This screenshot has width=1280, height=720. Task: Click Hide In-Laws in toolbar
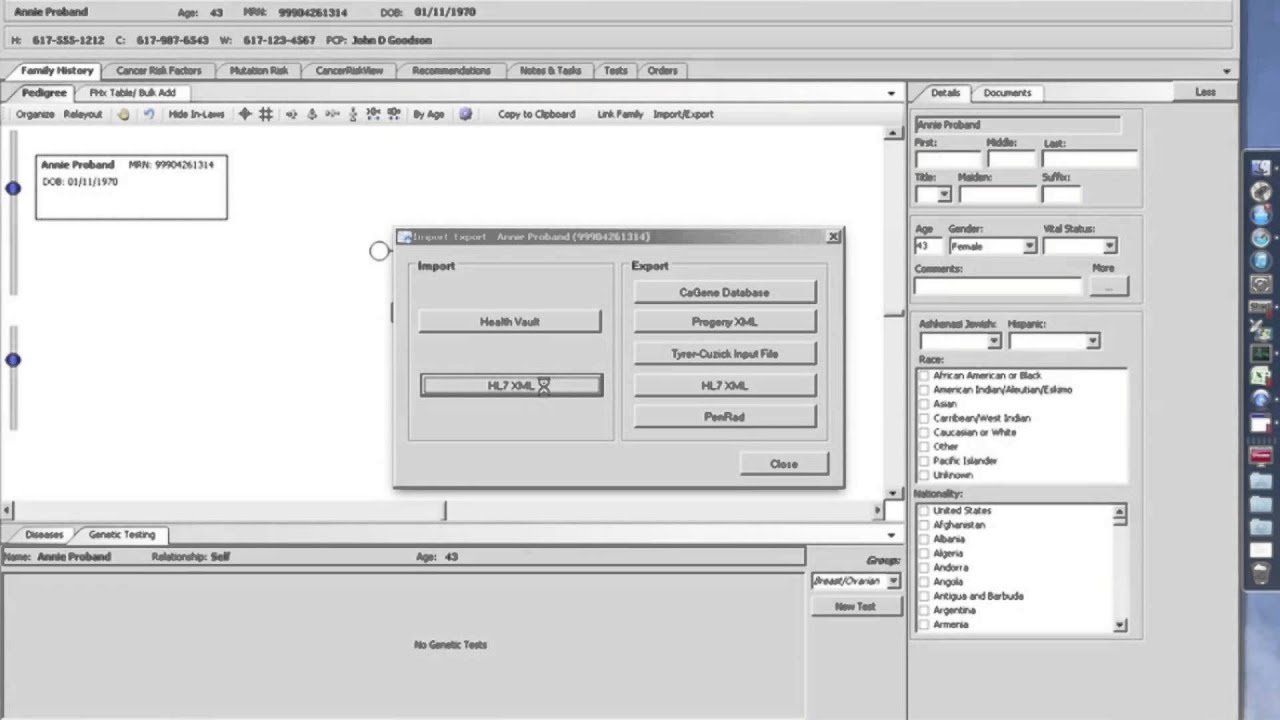click(x=196, y=114)
